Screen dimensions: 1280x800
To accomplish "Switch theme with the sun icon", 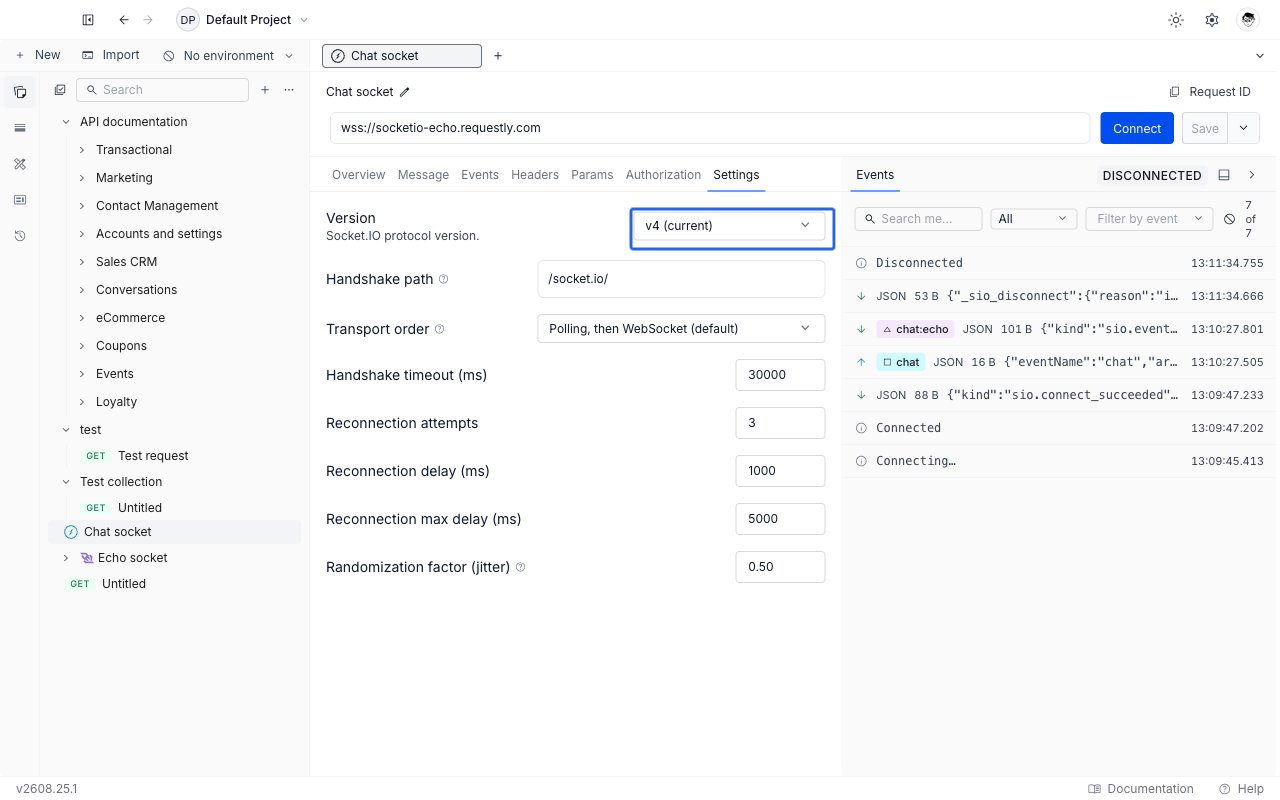I will [x=1176, y=20].
